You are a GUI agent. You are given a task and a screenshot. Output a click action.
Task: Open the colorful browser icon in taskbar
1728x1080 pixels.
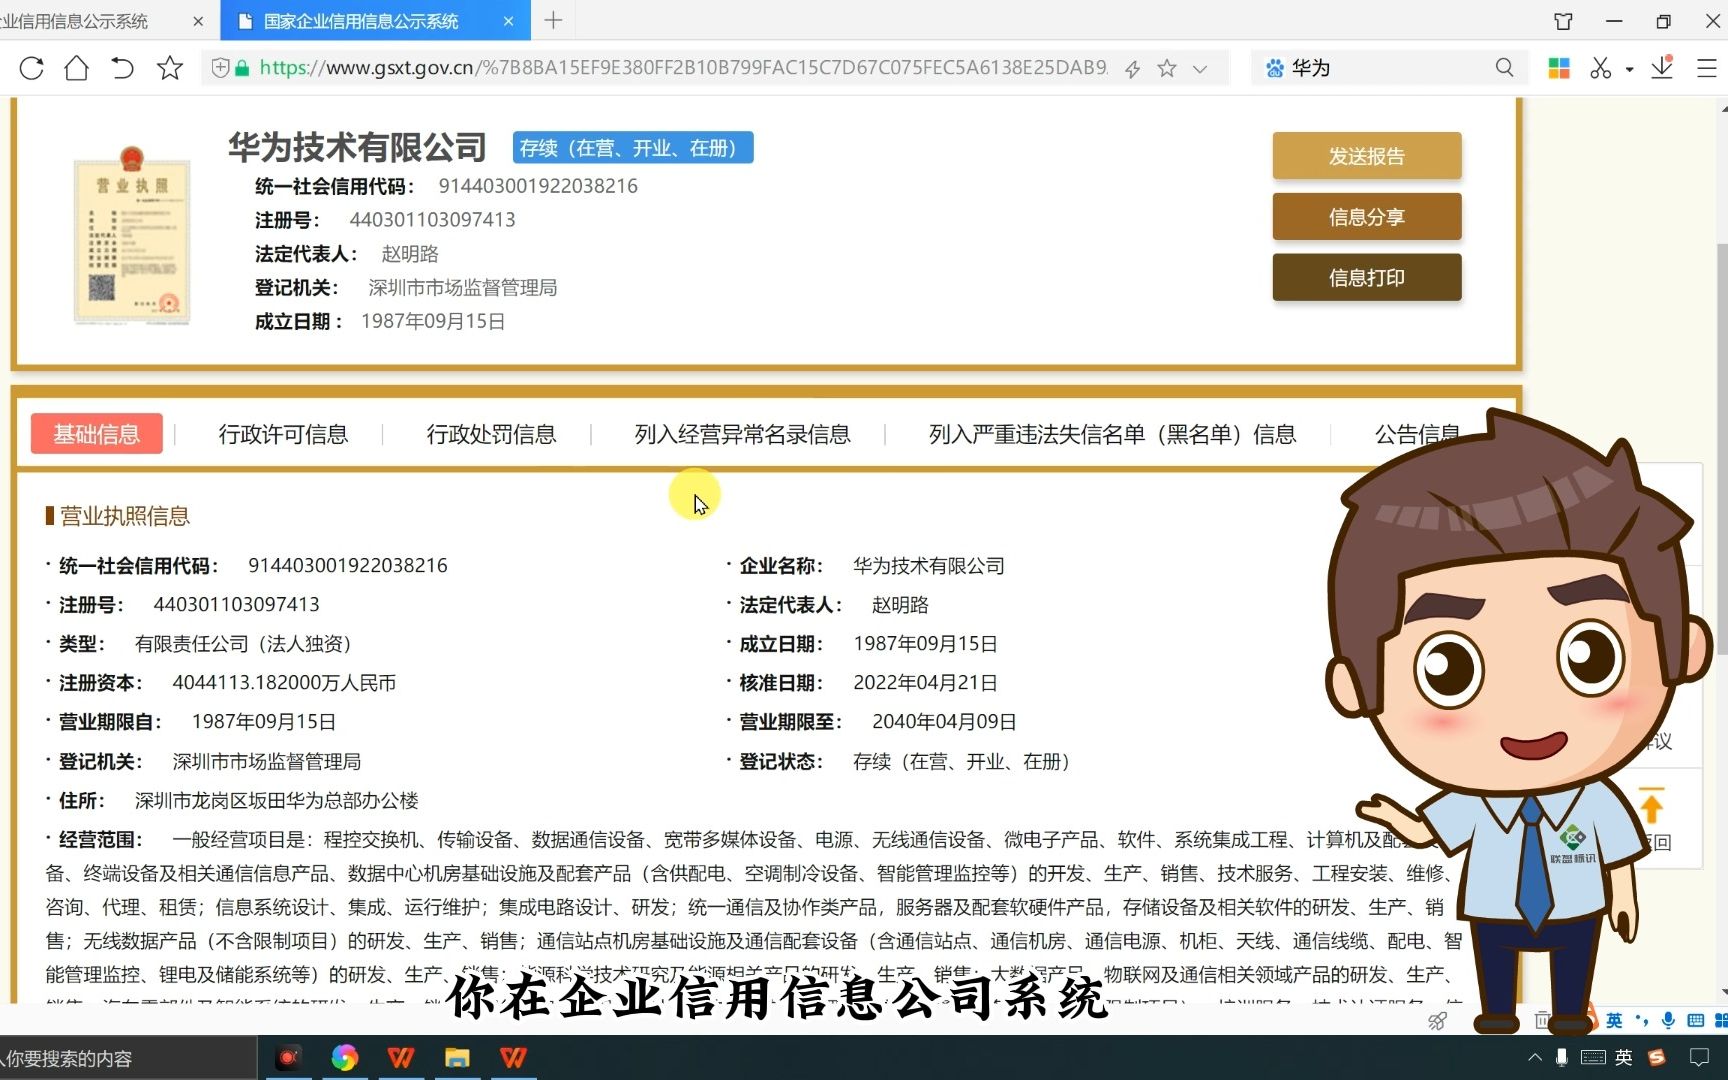point(344,1057)
